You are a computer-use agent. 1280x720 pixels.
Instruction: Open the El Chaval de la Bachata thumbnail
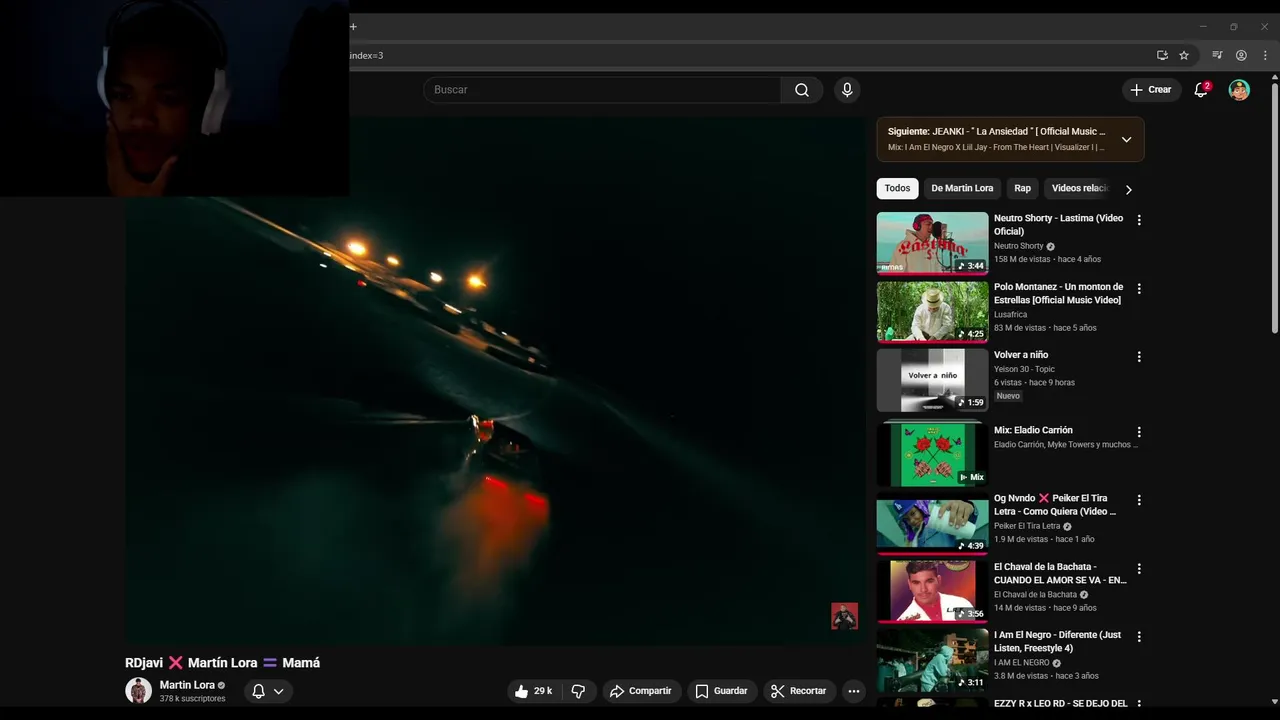coord(932,592)
